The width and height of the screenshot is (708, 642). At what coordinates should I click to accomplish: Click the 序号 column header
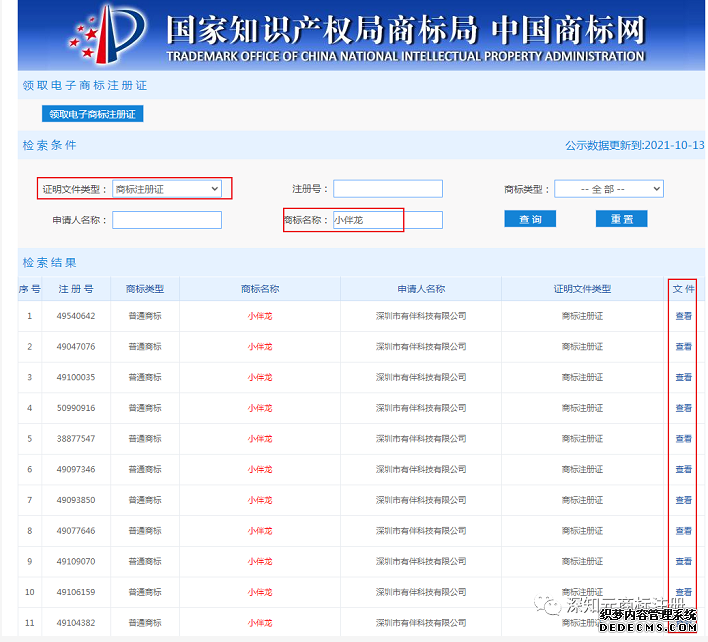point(30,289)
